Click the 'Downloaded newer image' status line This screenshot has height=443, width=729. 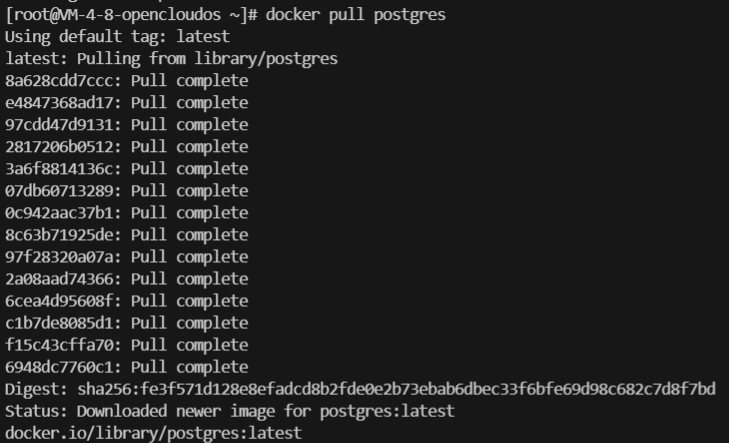tap(229, 410)
